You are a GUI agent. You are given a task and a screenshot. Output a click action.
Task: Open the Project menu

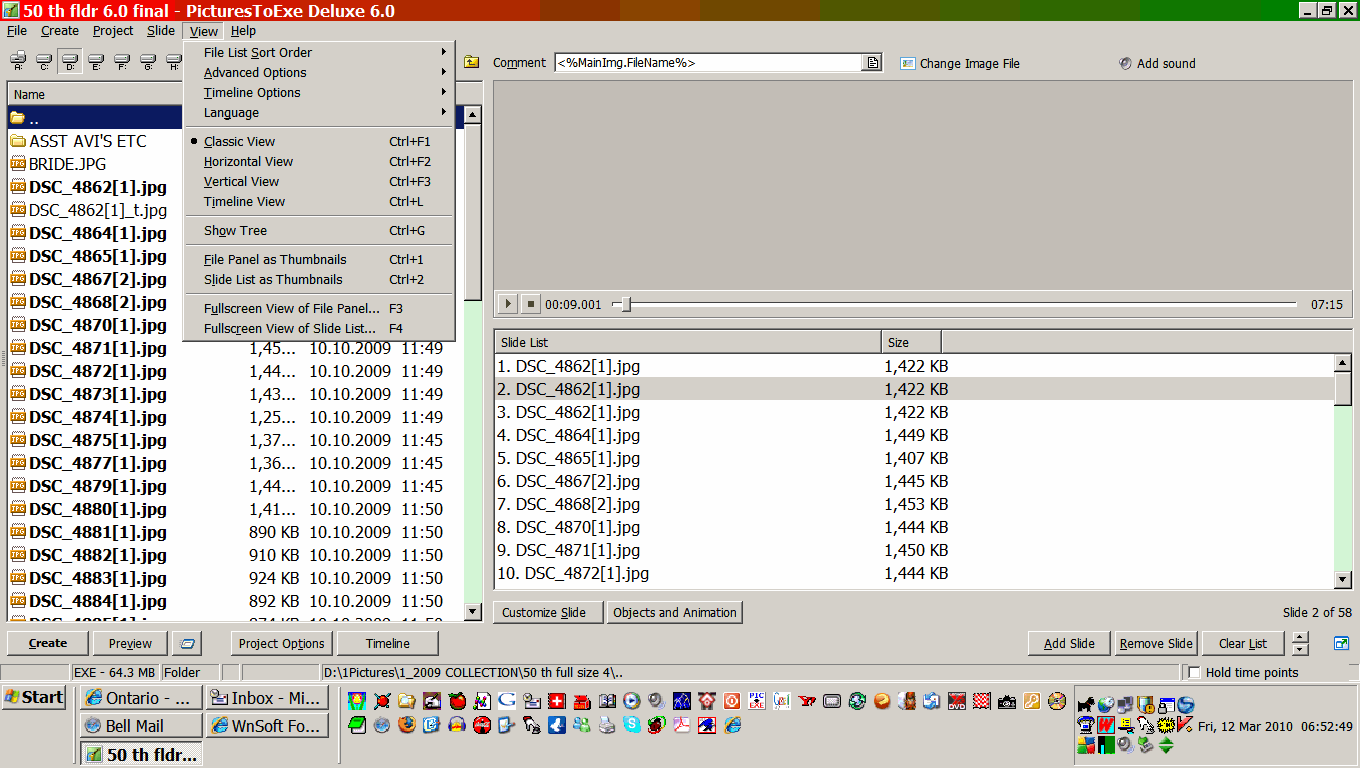(x=113, y=31)
